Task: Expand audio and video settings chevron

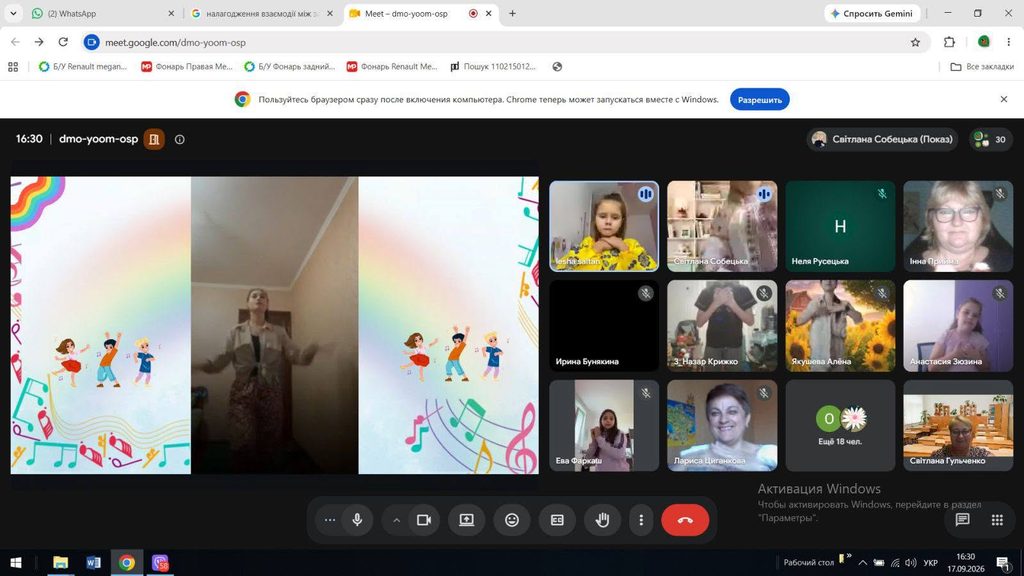Action: (396, 520)
